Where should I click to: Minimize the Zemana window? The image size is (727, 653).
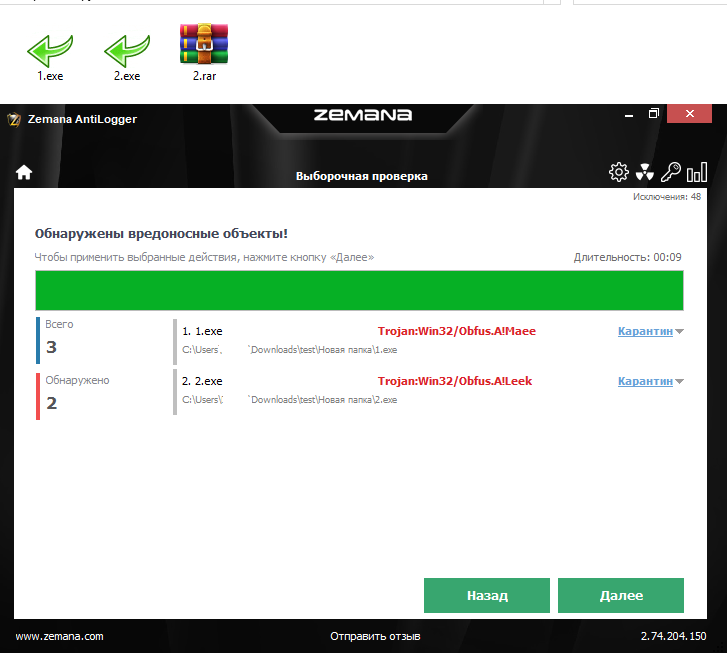pos(629,115)
